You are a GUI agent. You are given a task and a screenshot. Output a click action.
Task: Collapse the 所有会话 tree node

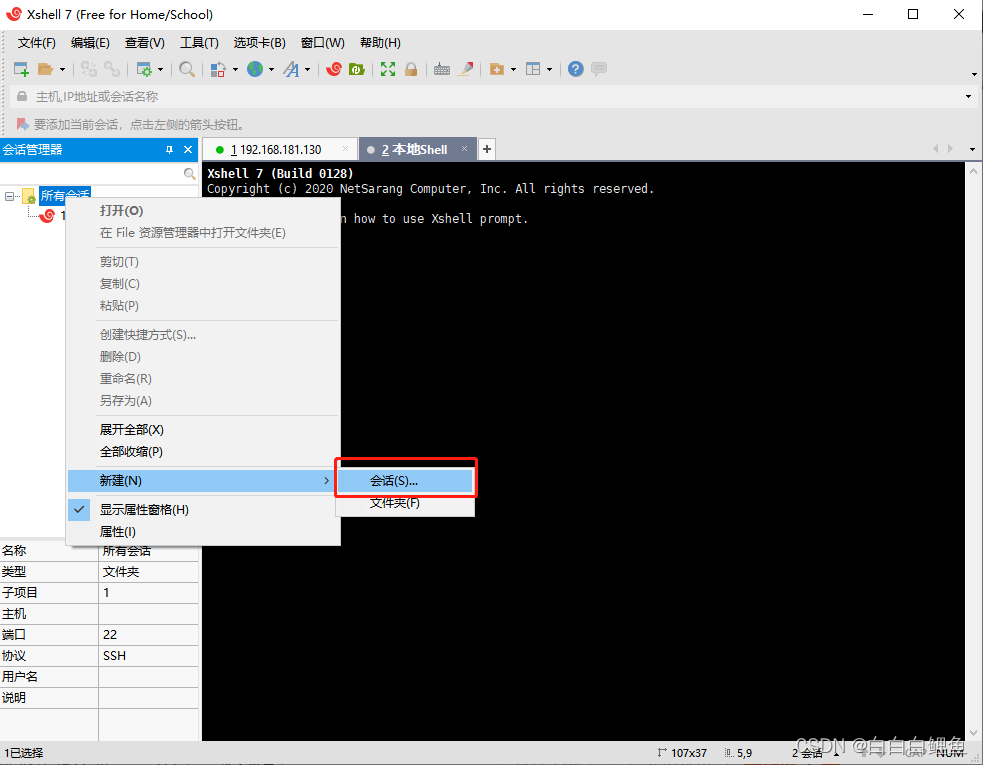pos(9,196)
